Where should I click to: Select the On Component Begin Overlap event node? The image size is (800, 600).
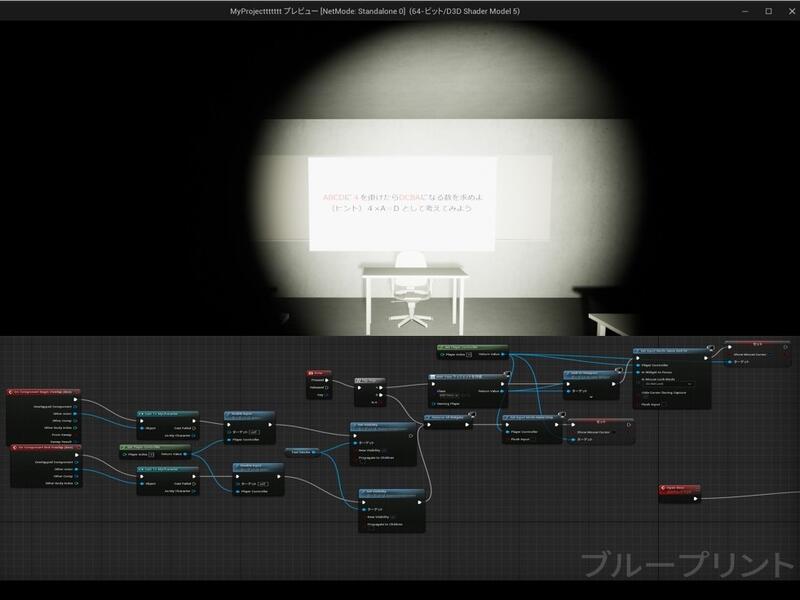coord(44,392)
